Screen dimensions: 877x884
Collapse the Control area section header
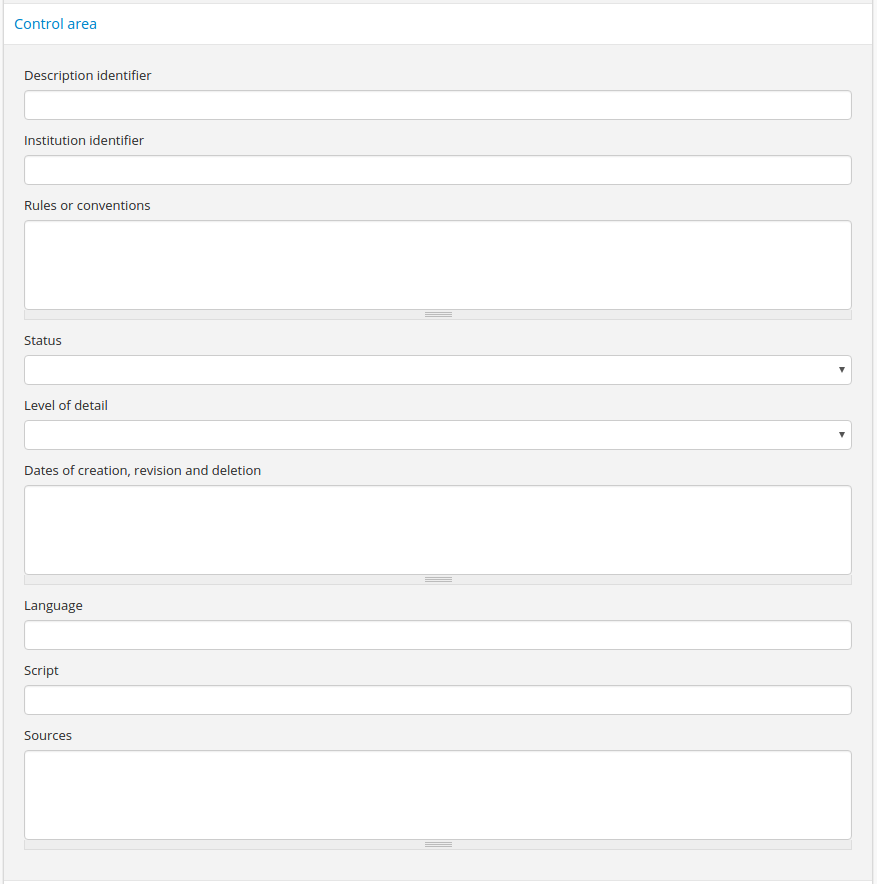(56, 24)
